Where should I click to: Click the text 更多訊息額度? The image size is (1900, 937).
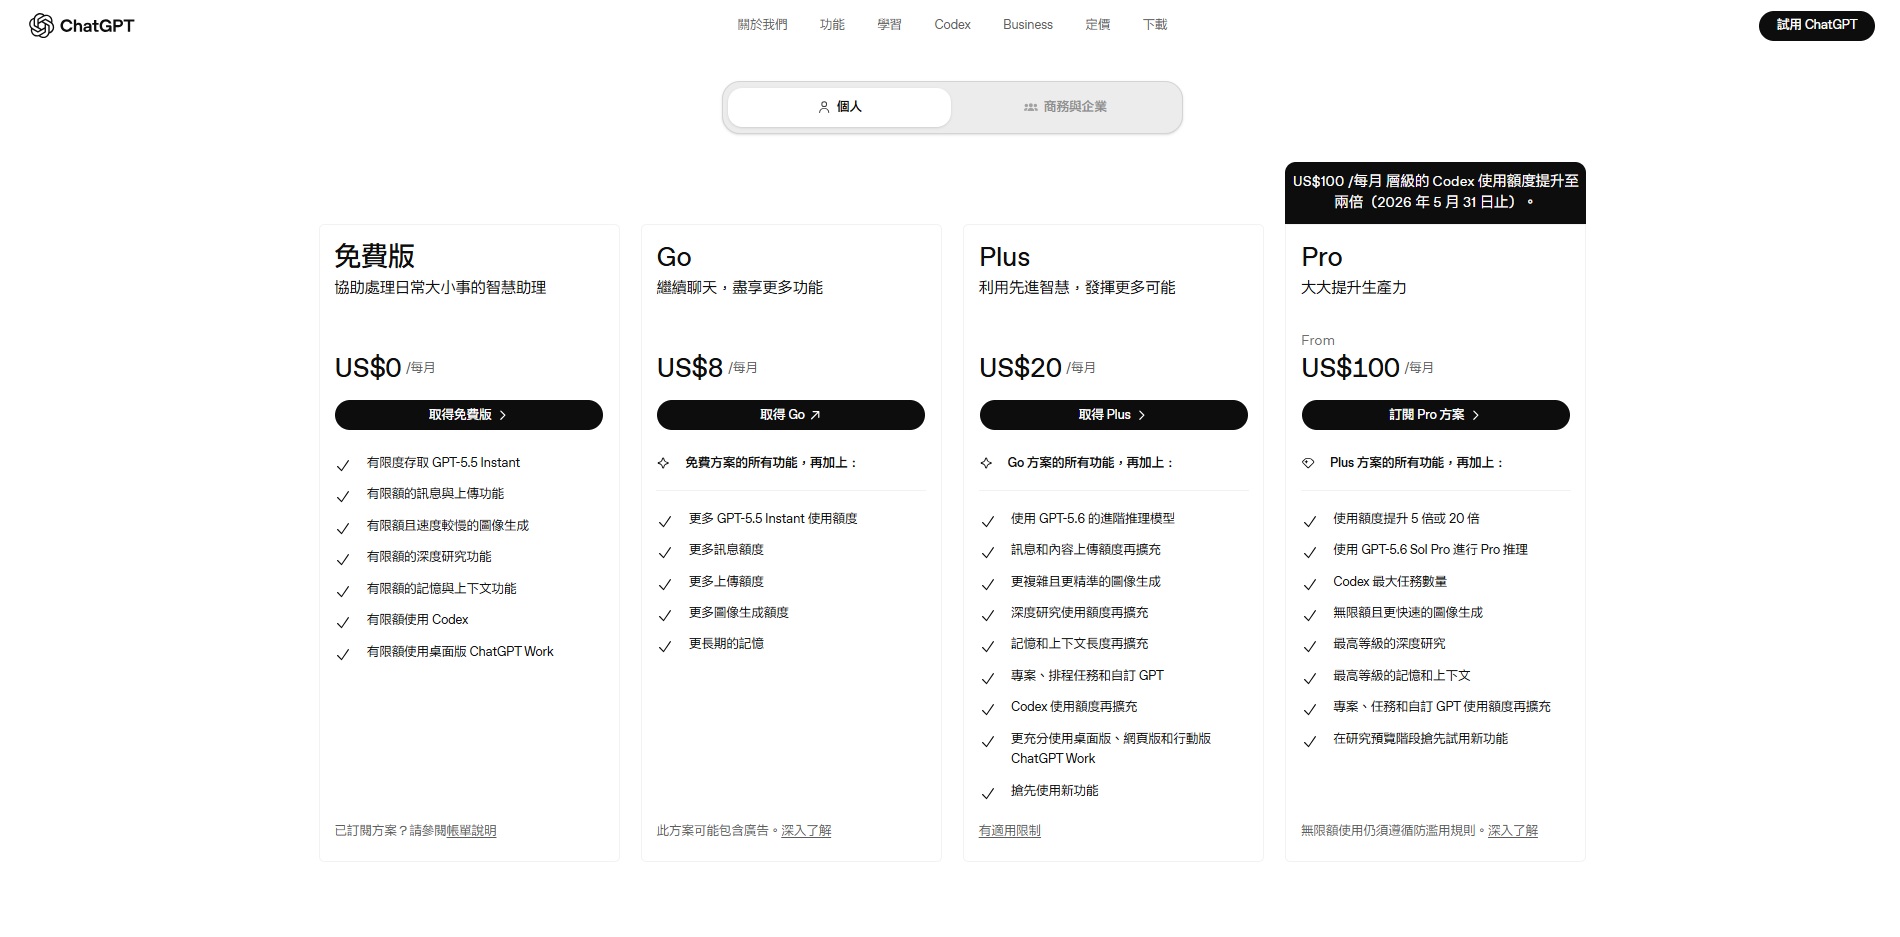tap(727, 550)
